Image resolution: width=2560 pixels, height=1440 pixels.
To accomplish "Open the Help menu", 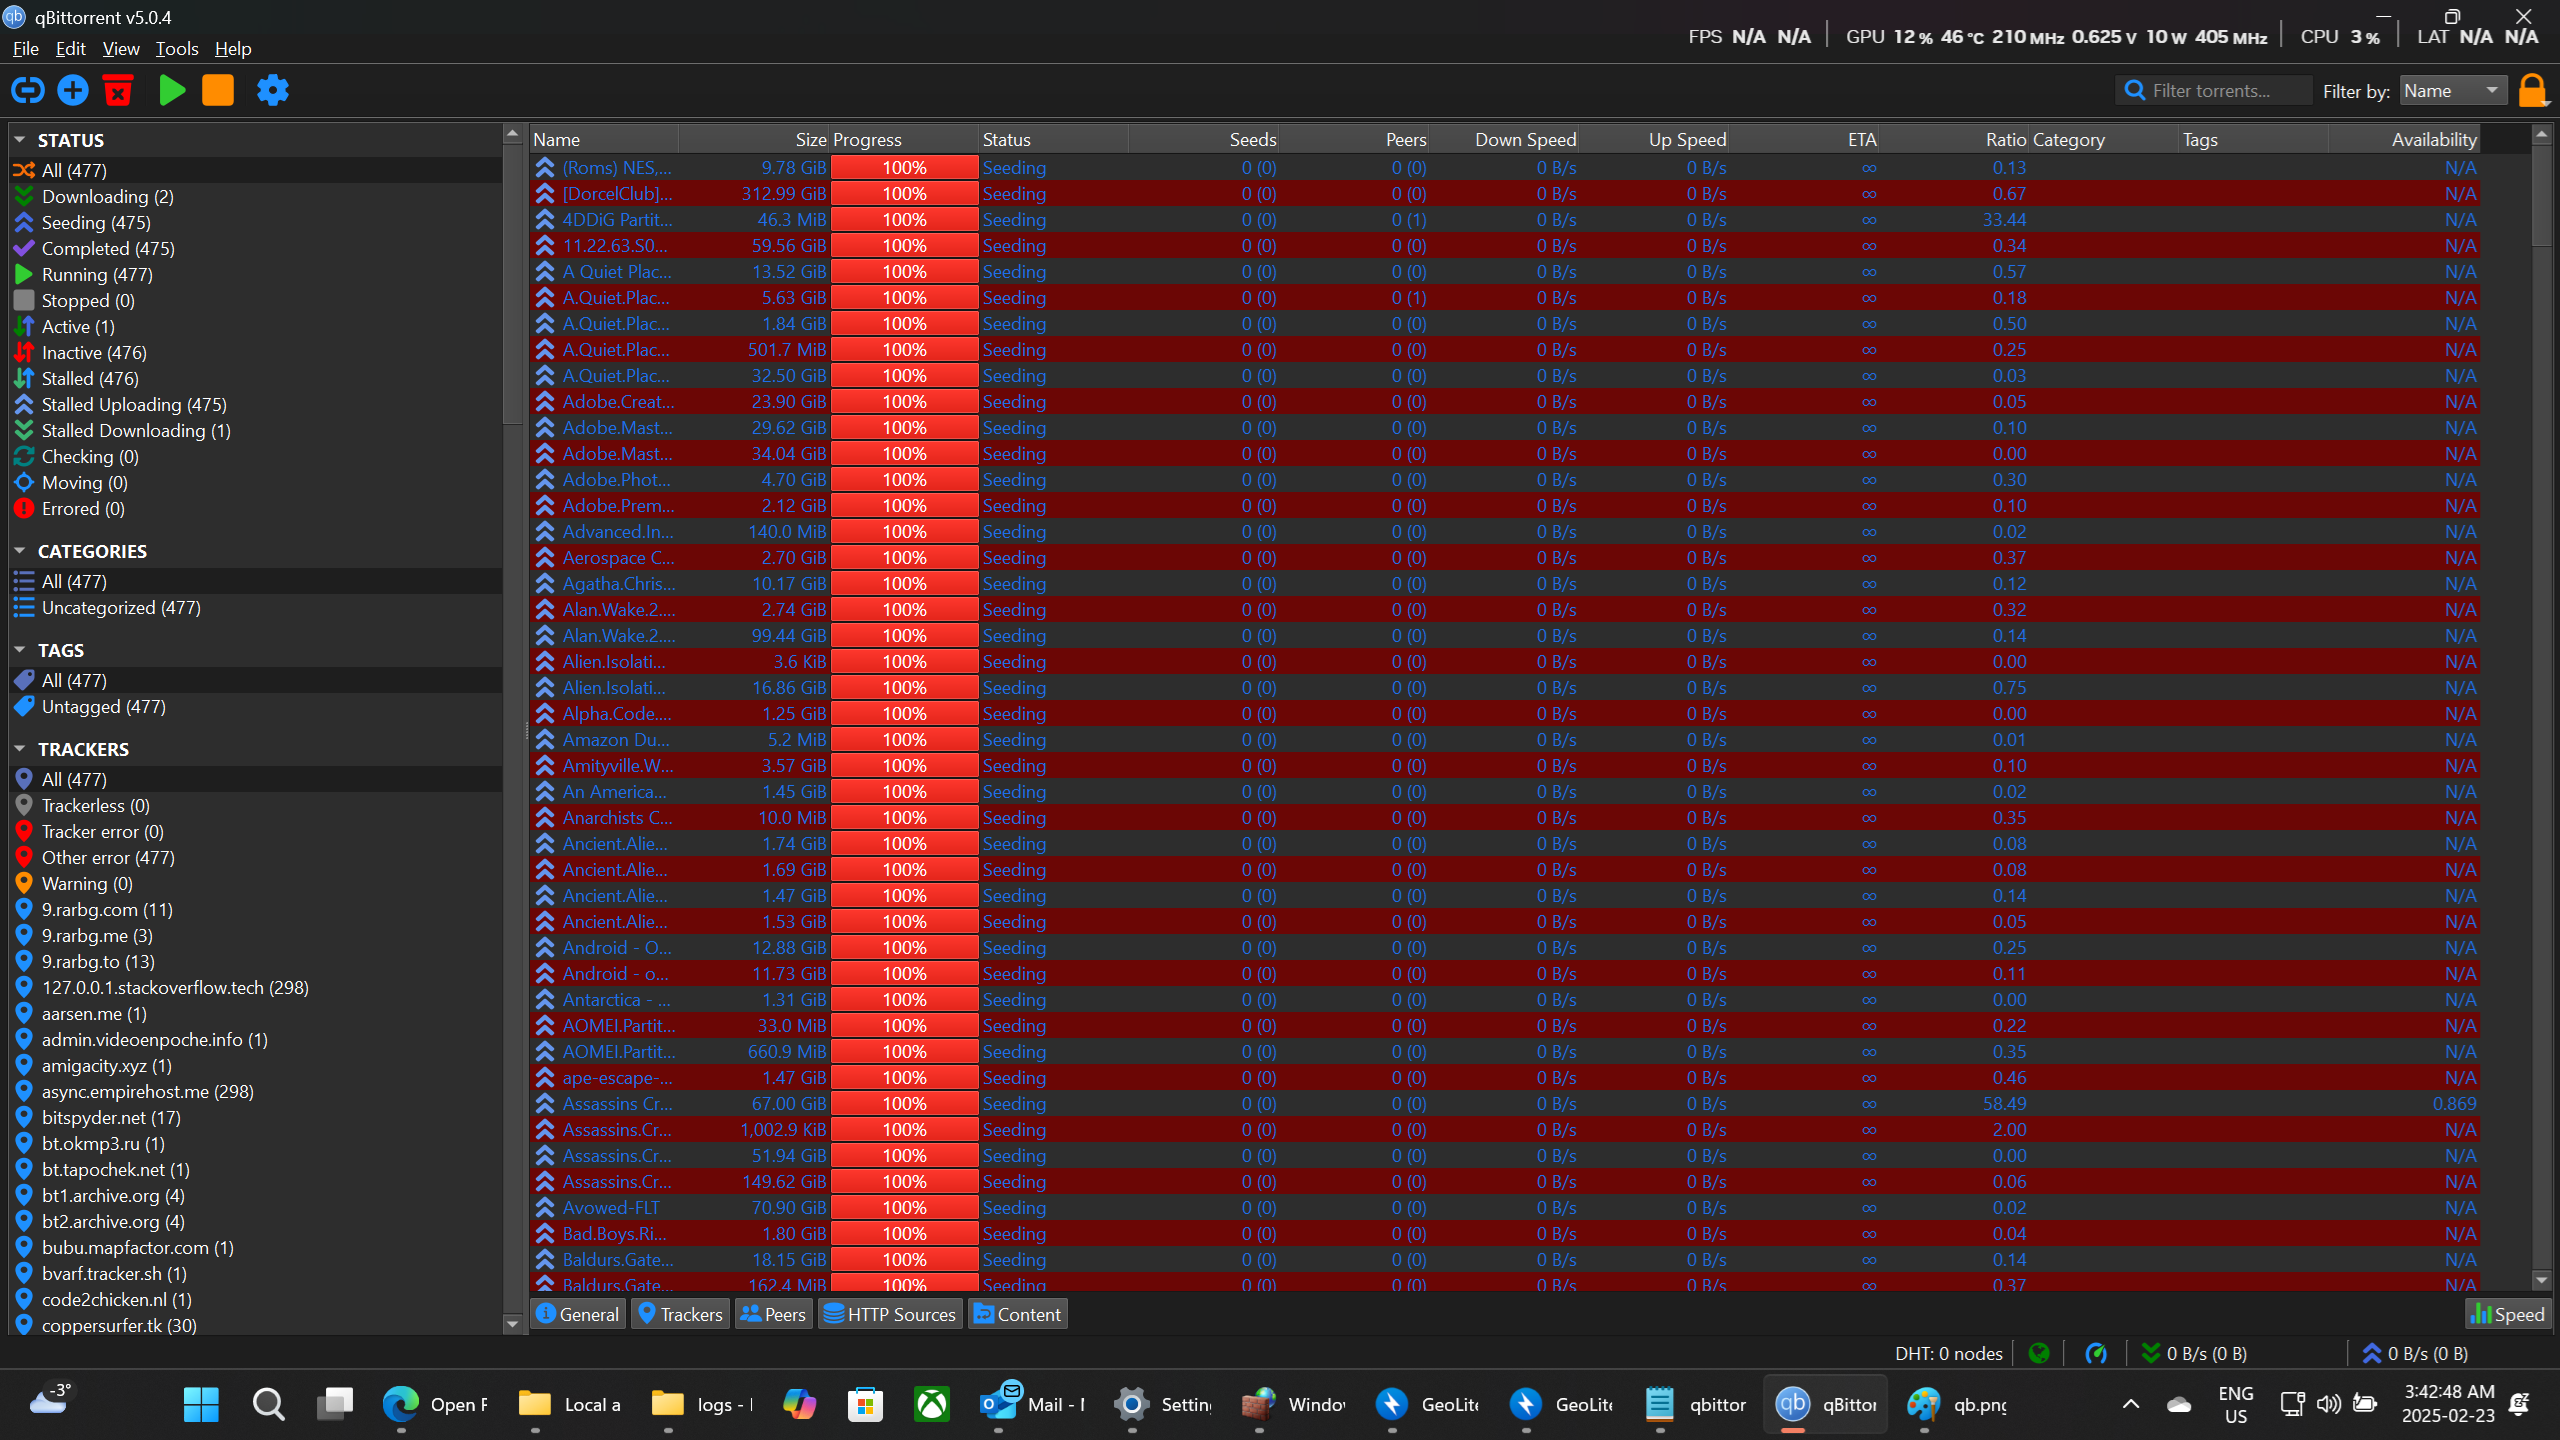I will pos(233,48).
